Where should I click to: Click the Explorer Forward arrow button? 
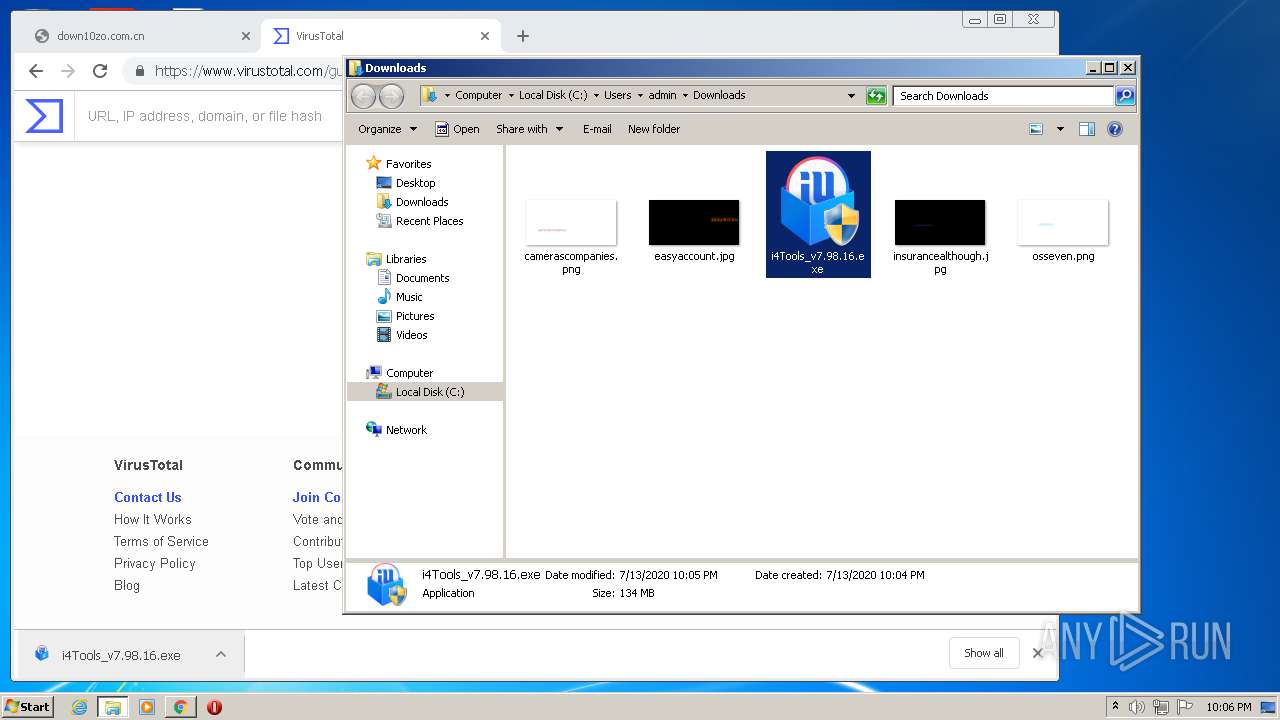coord(392,96)
